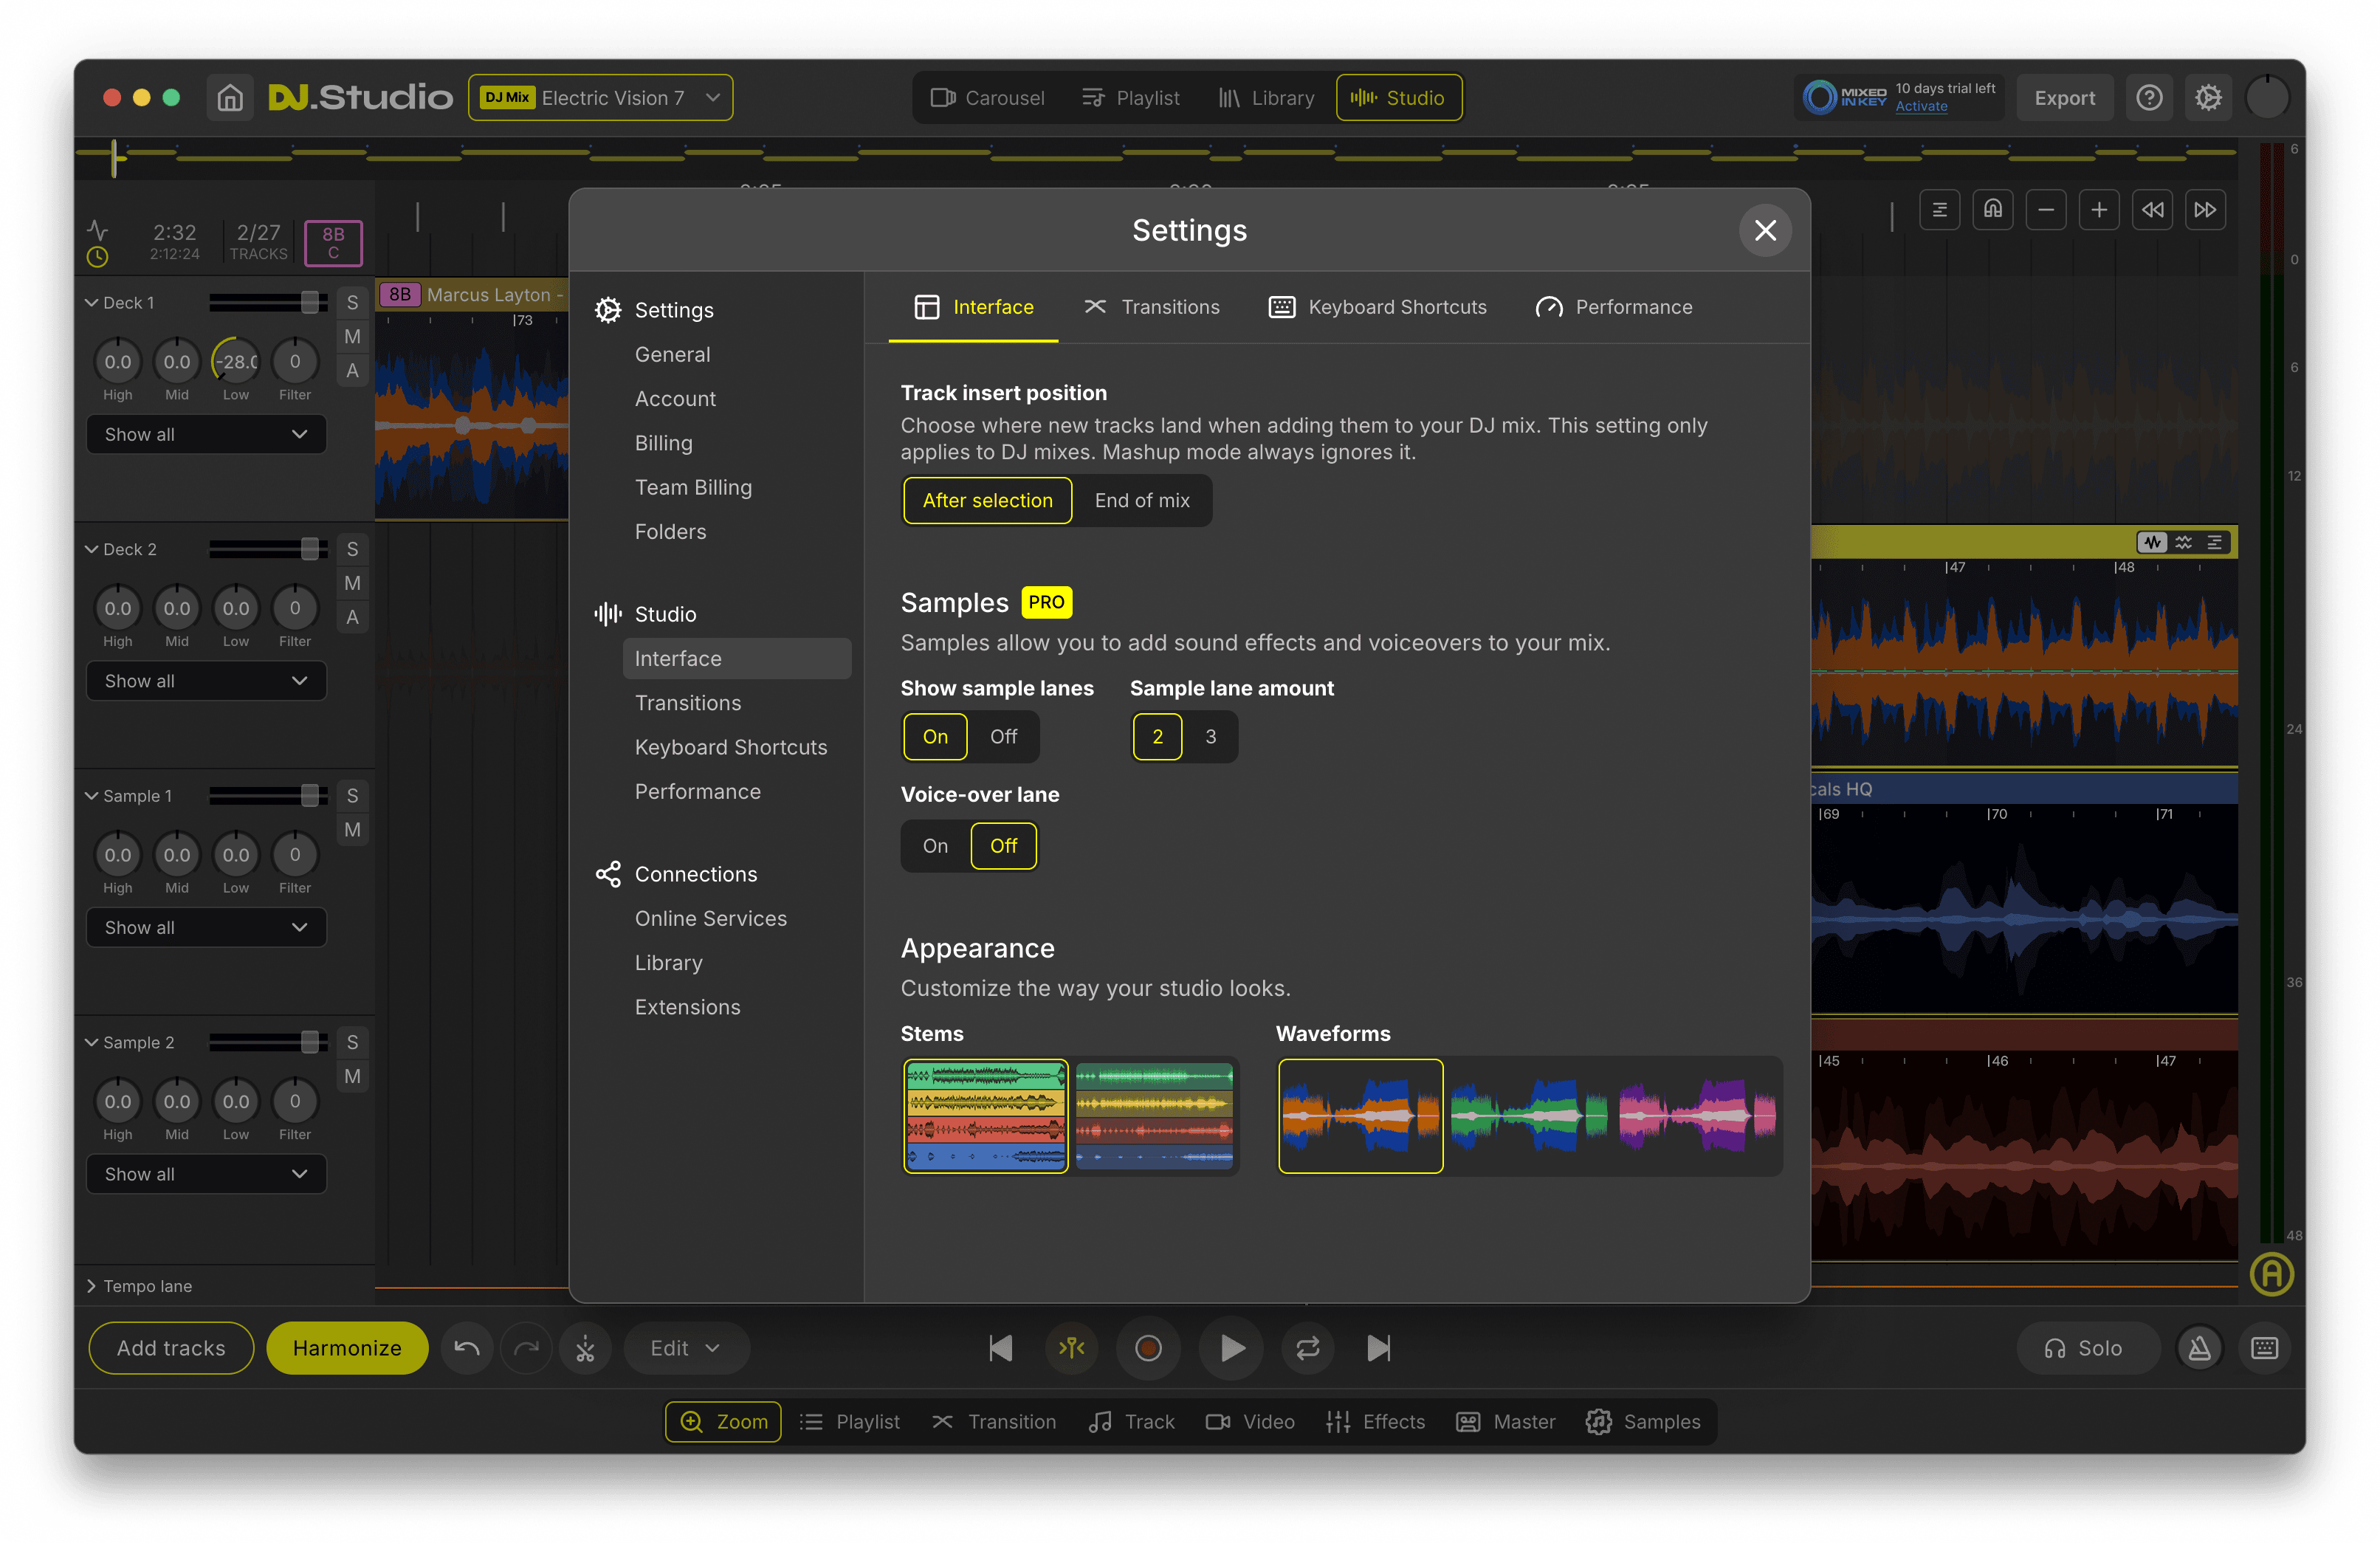Open the user profile avatar circle
Viewport: 2380px width, 1543px height.
pyautogui.click(x=2267, y=97)
